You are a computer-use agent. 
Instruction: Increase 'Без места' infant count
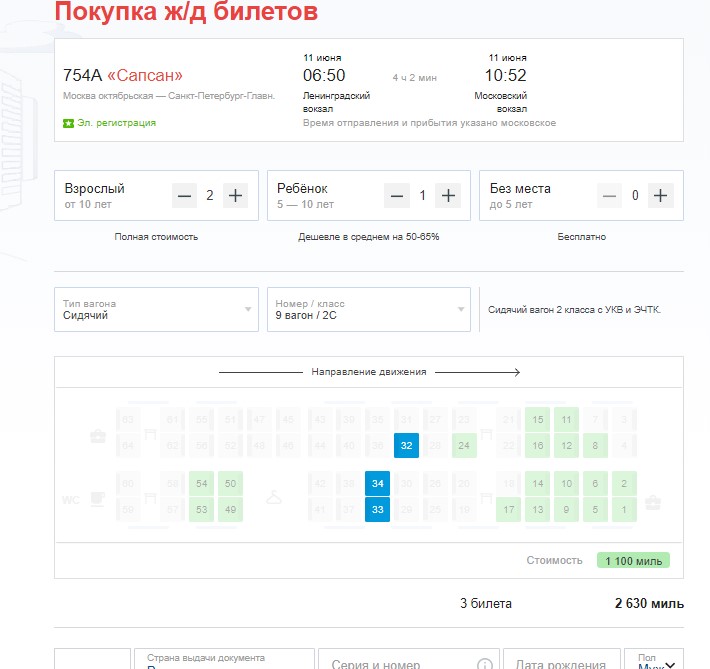[660, 195]
